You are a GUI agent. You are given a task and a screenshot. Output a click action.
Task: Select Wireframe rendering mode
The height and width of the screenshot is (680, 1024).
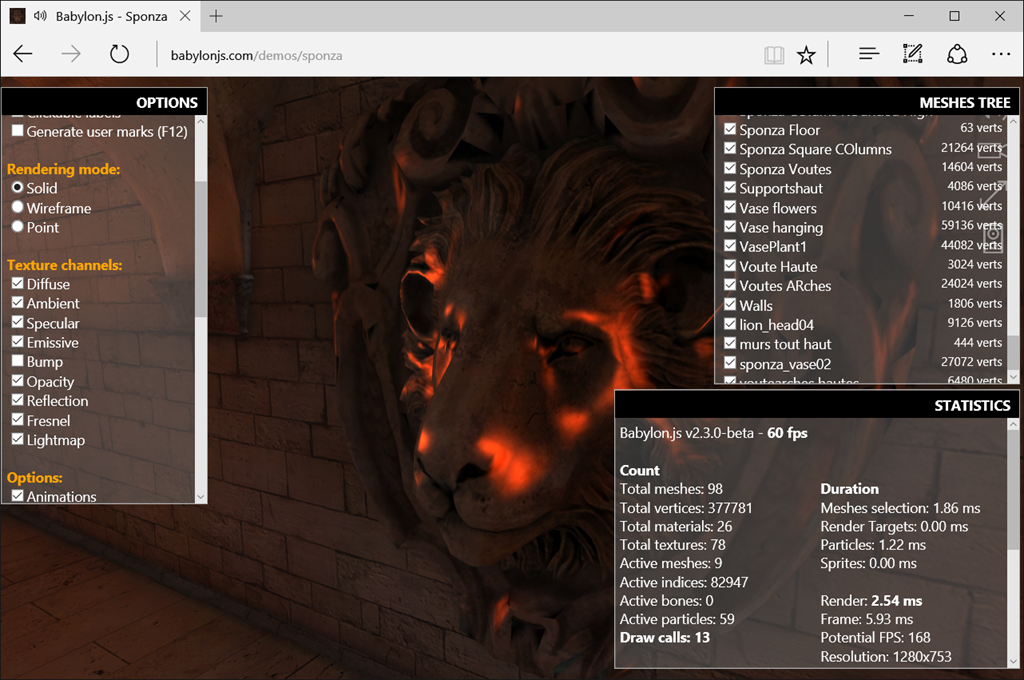tap(18, 207)
